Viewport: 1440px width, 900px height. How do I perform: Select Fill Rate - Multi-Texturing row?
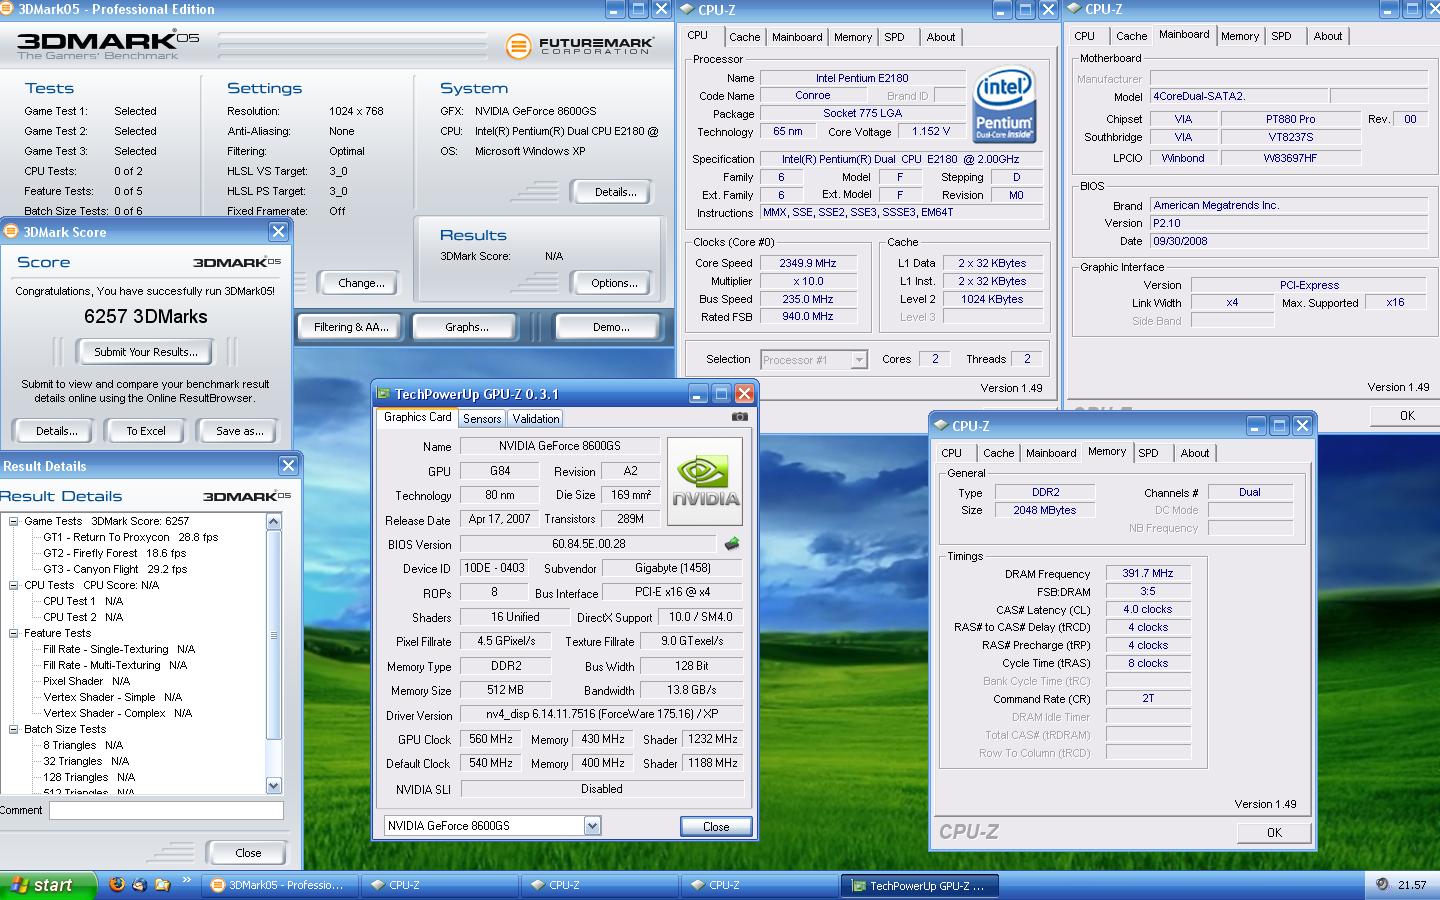click(114, 665)
